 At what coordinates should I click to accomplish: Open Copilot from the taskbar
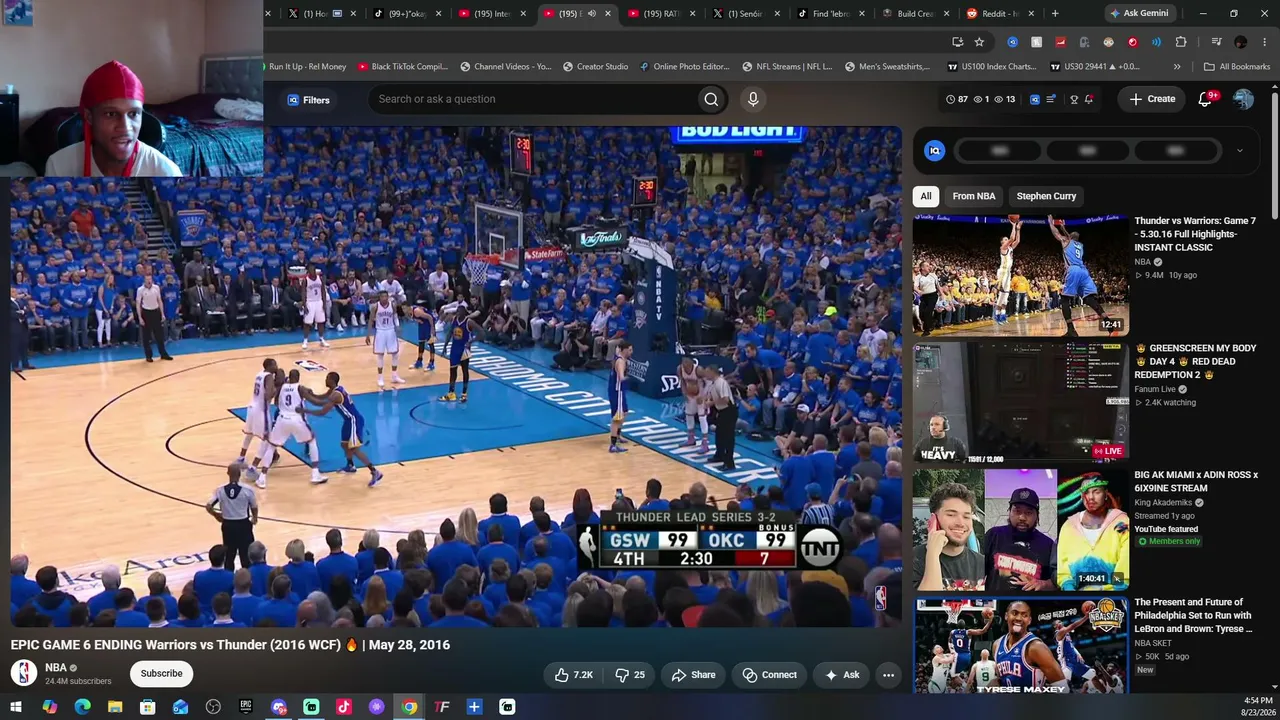click(49, 707)
